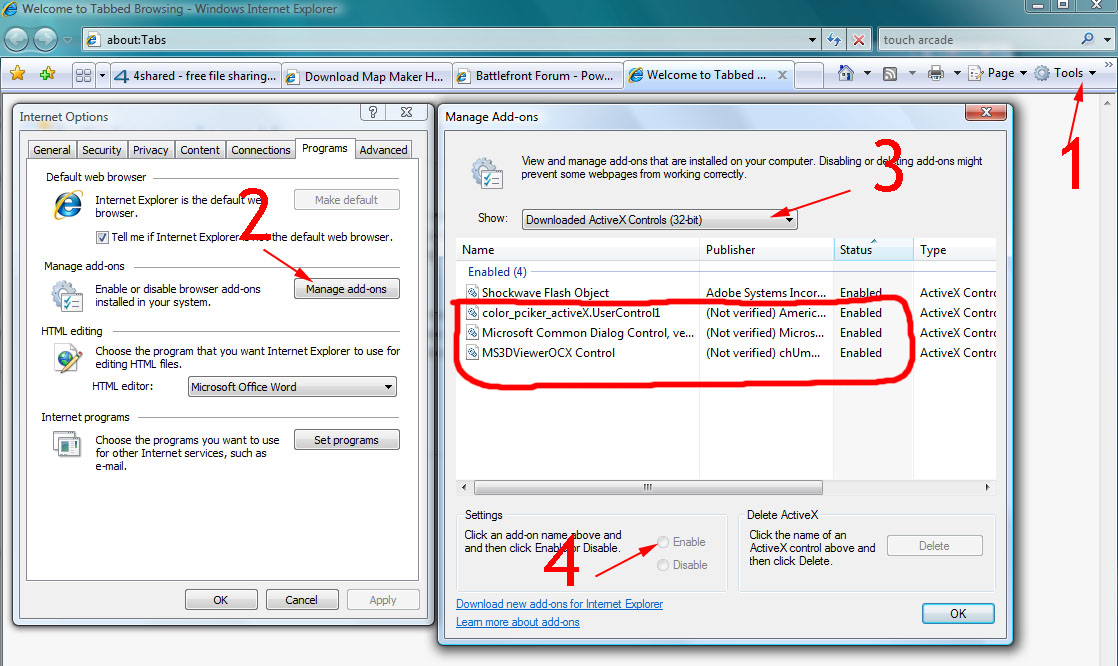Click the Shockwave Flash Object row icon
The height and width of the screenshot is (666, 1118).
472,292
